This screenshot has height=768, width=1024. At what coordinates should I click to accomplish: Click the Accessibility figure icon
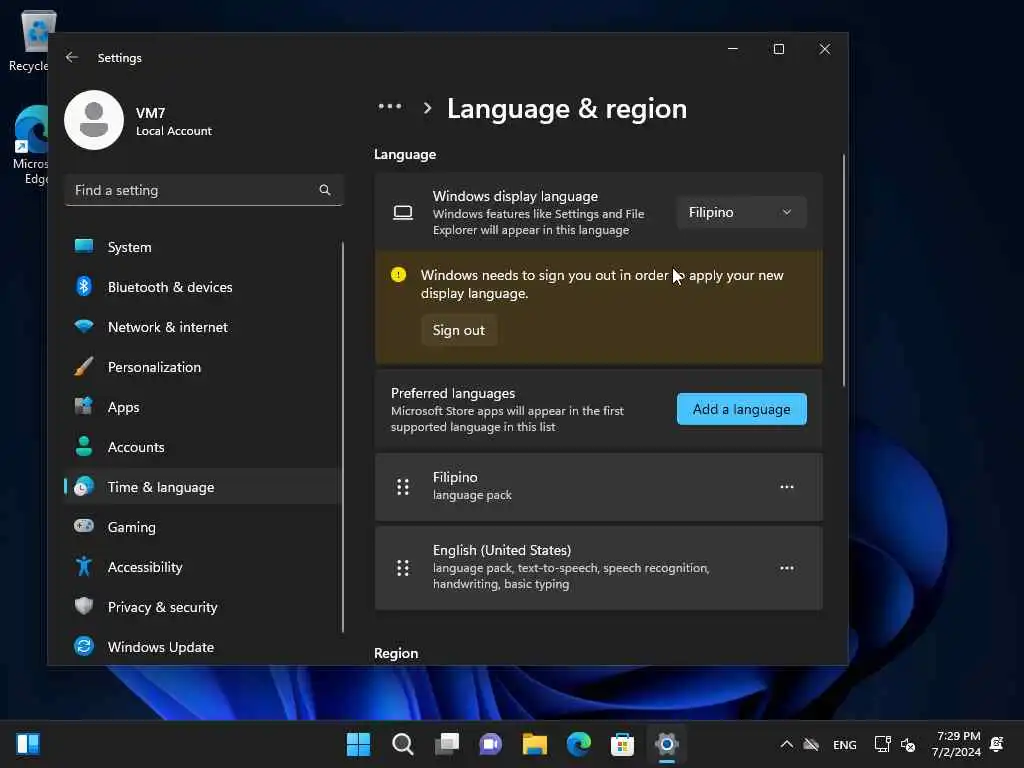point(84,566)
